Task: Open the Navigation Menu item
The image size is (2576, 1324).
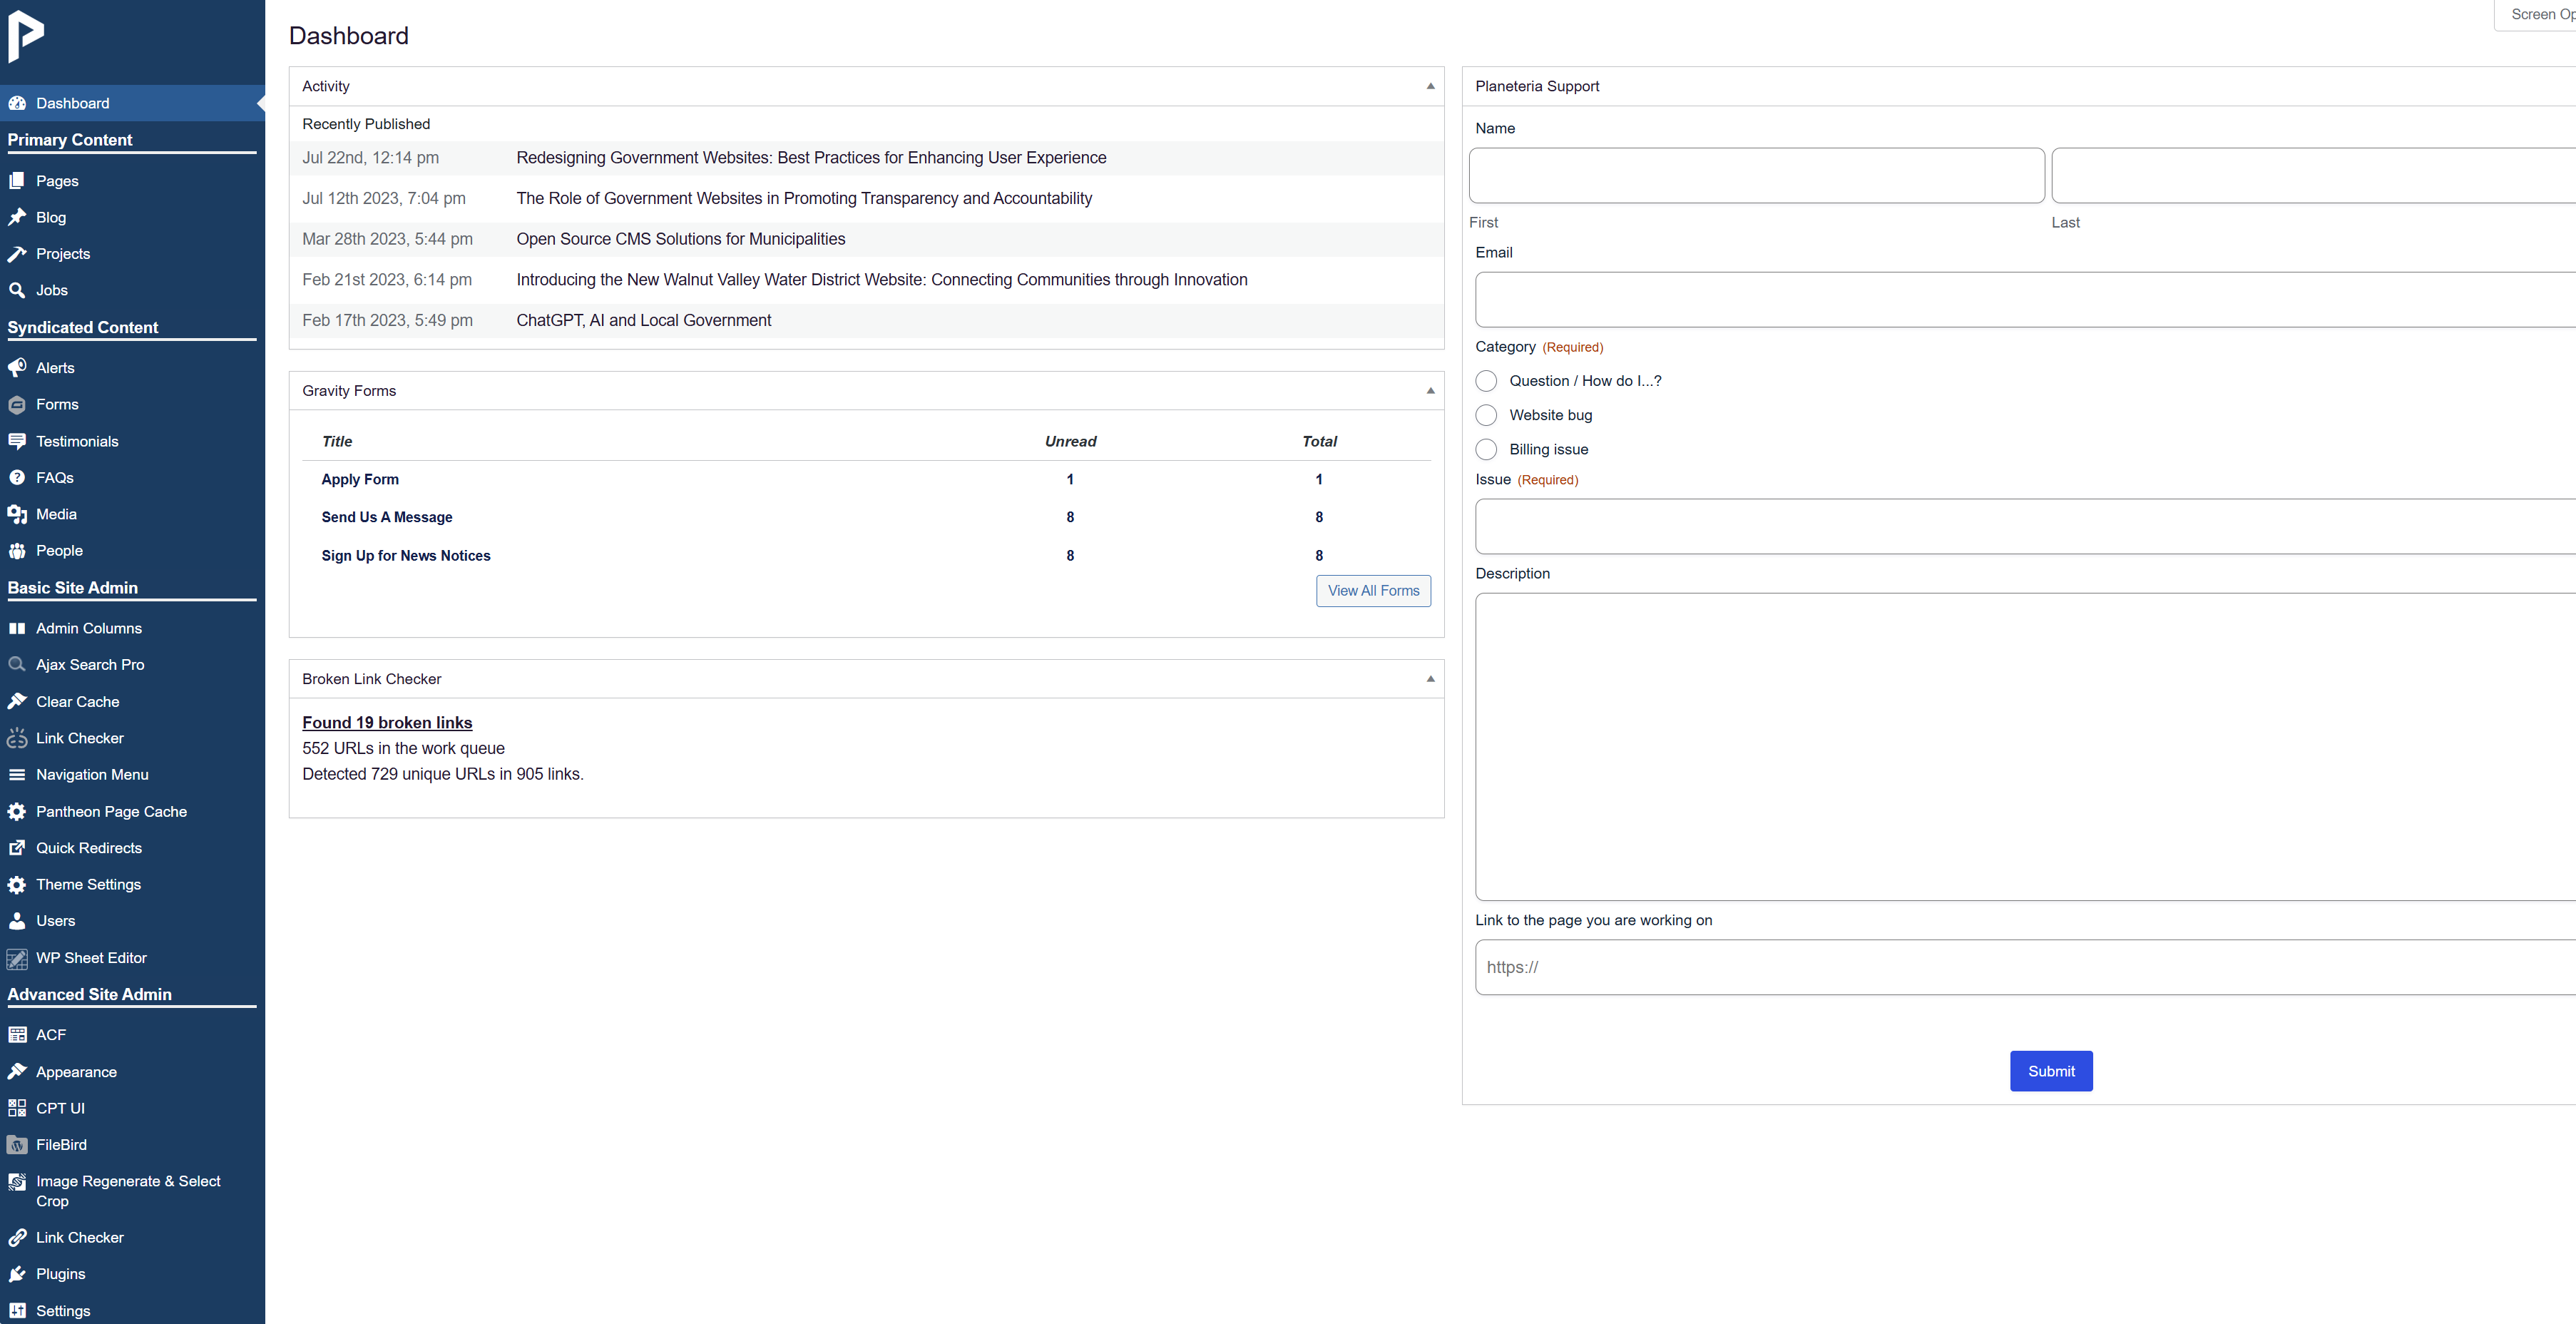Action: click(92, 775)
